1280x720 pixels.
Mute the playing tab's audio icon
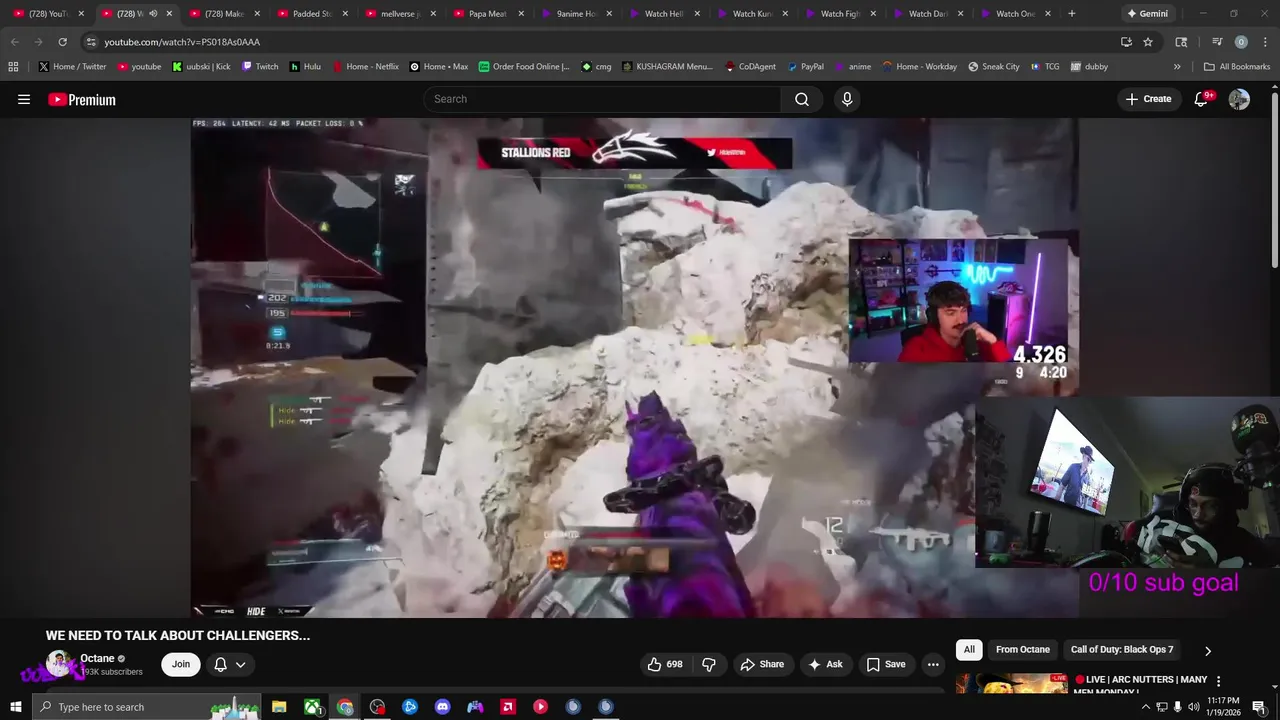tap(152, 14)
